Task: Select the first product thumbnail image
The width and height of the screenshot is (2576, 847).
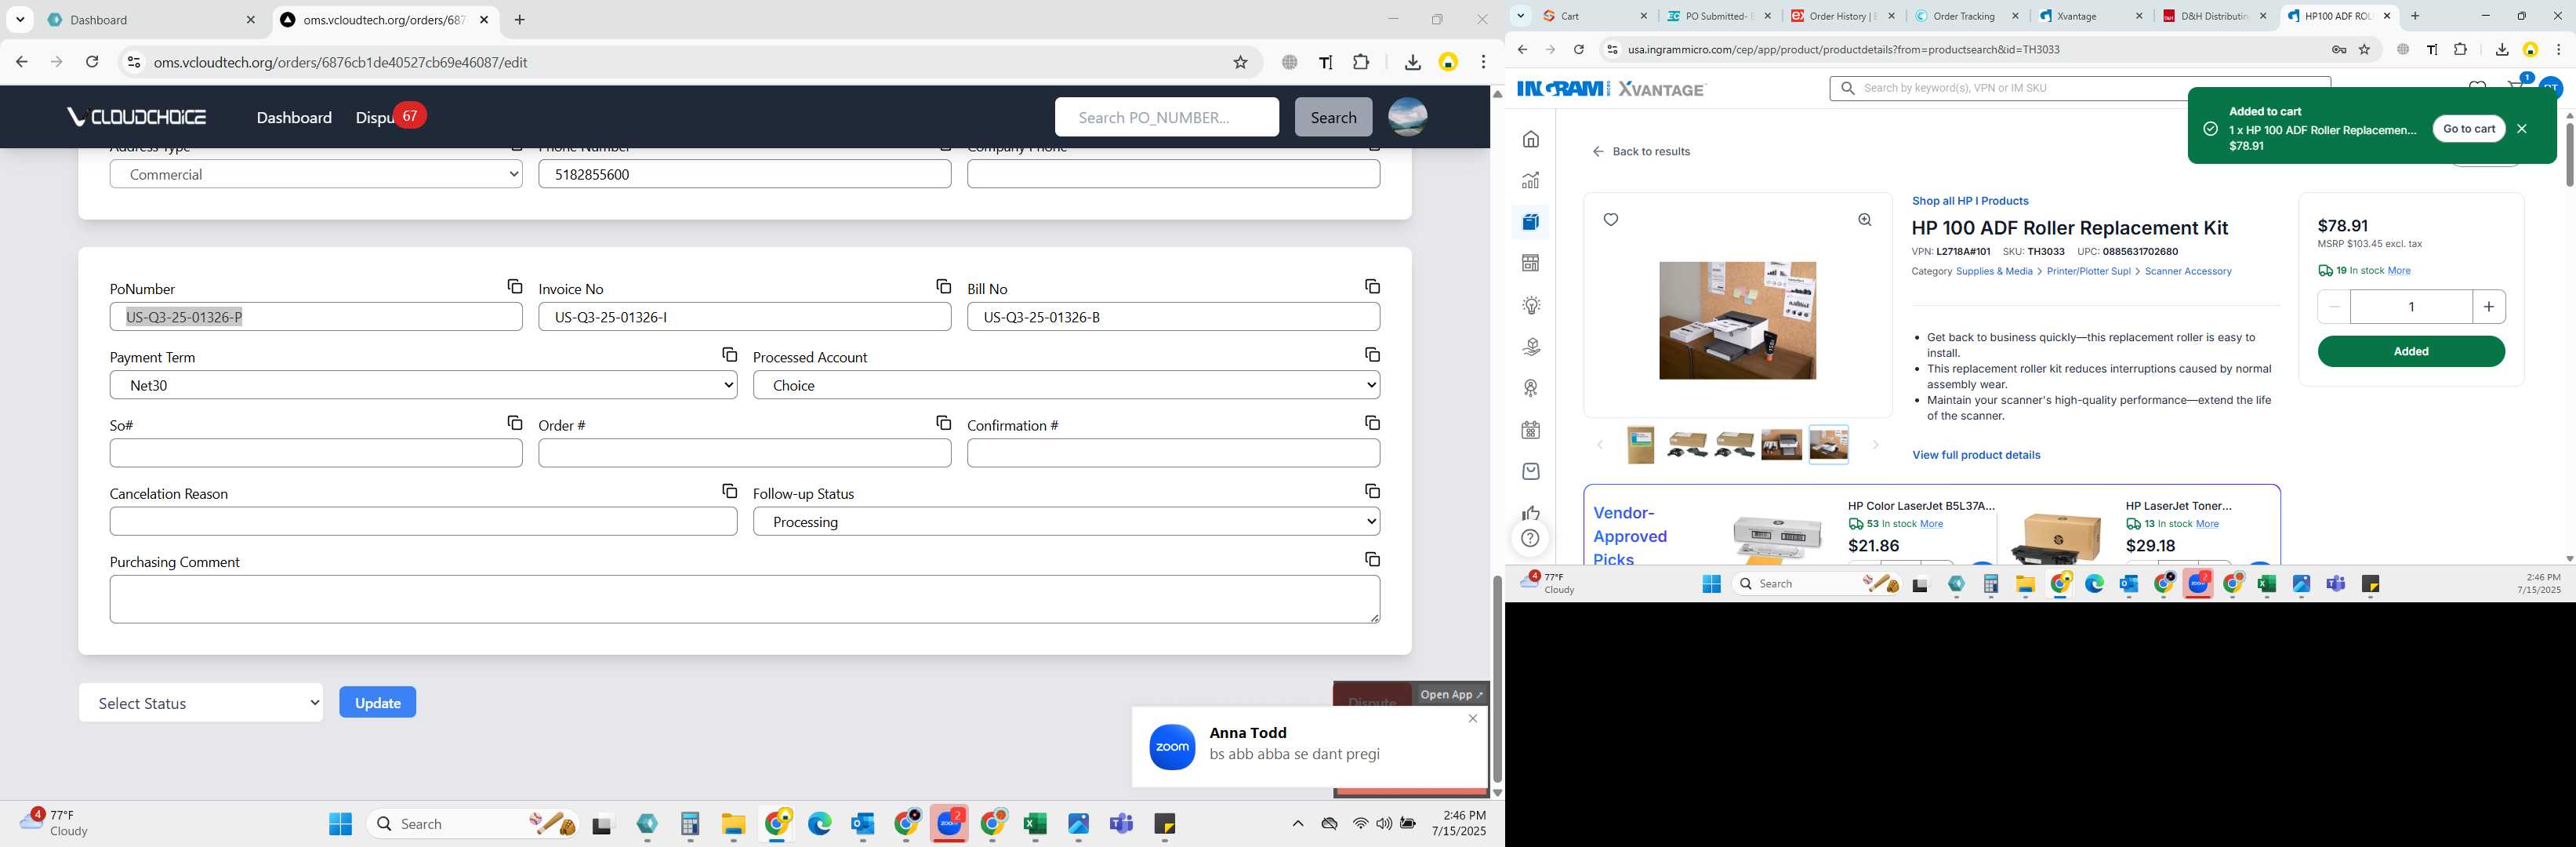Action: pos(1640,445)
